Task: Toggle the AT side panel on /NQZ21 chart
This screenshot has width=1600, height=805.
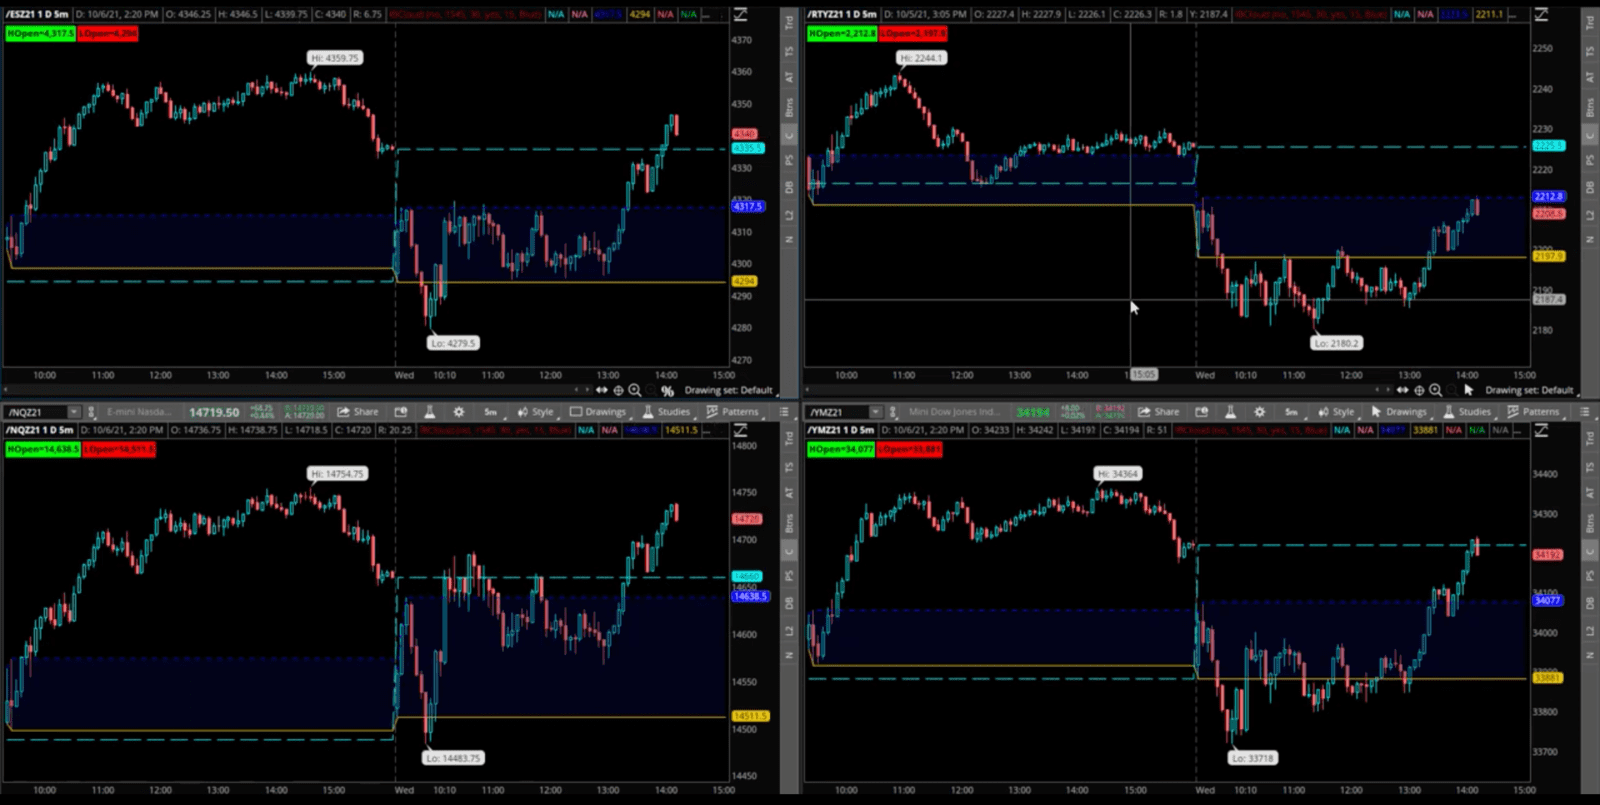Action: tap(789, 493)
